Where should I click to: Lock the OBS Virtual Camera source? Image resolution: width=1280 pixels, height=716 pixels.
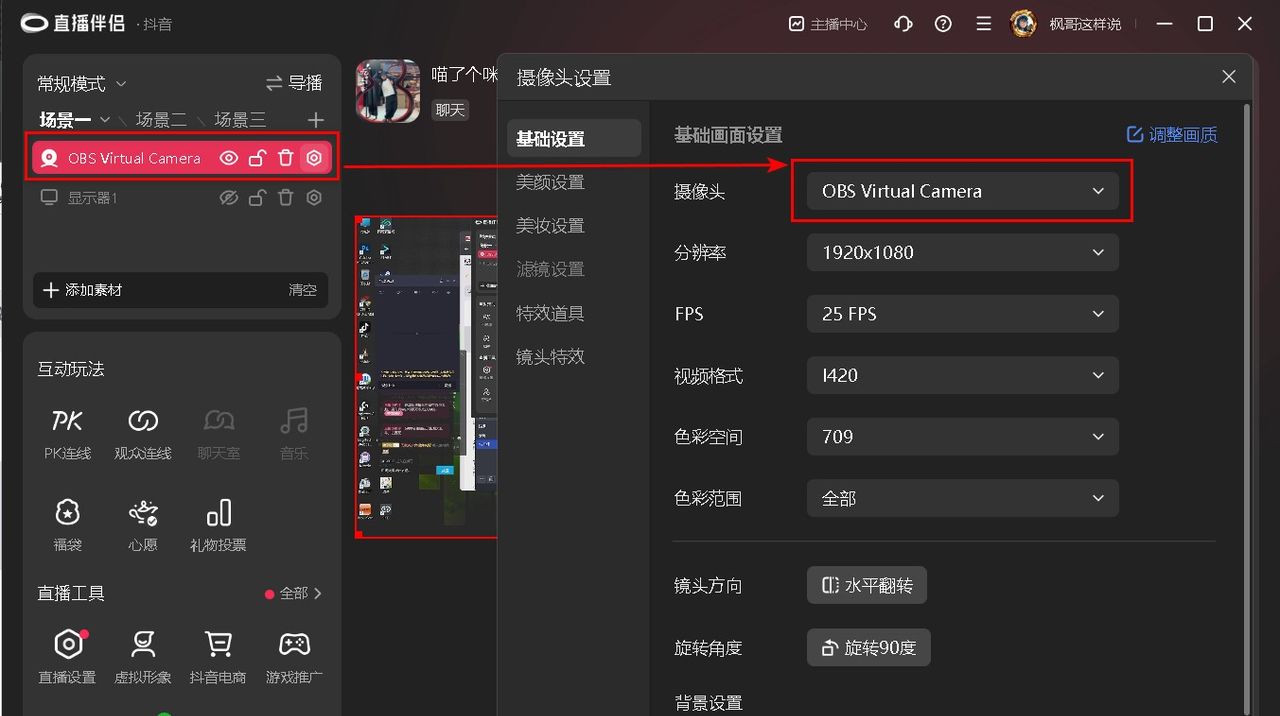tap(256, 157)
